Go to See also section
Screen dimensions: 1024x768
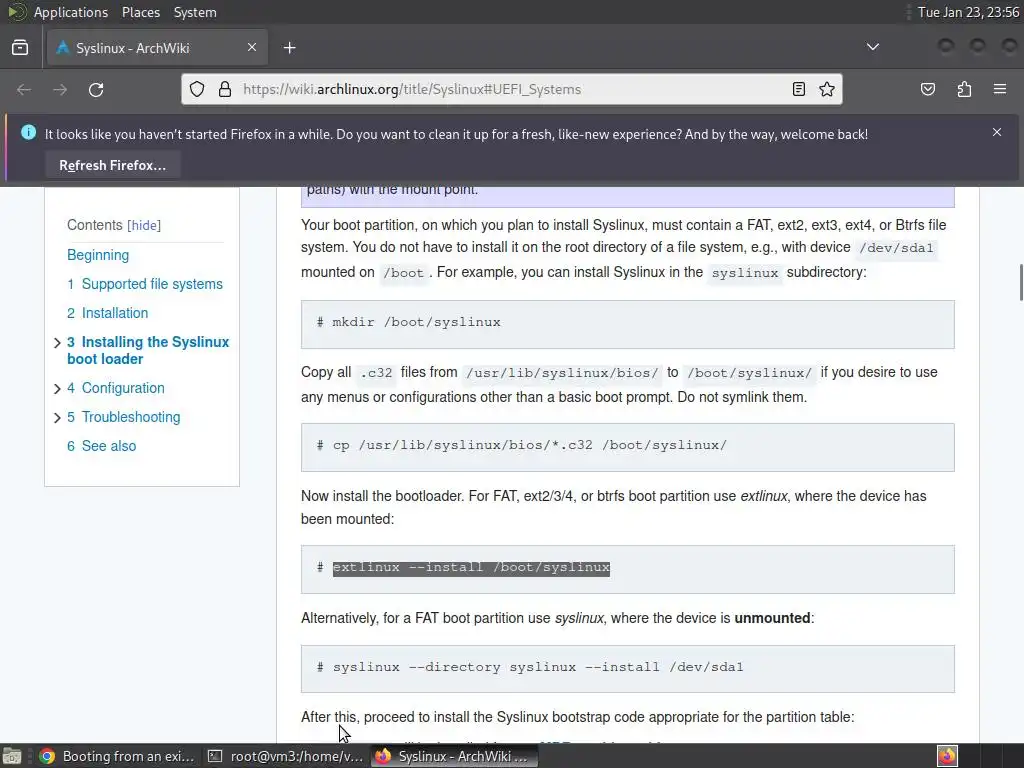click(102, 446)
